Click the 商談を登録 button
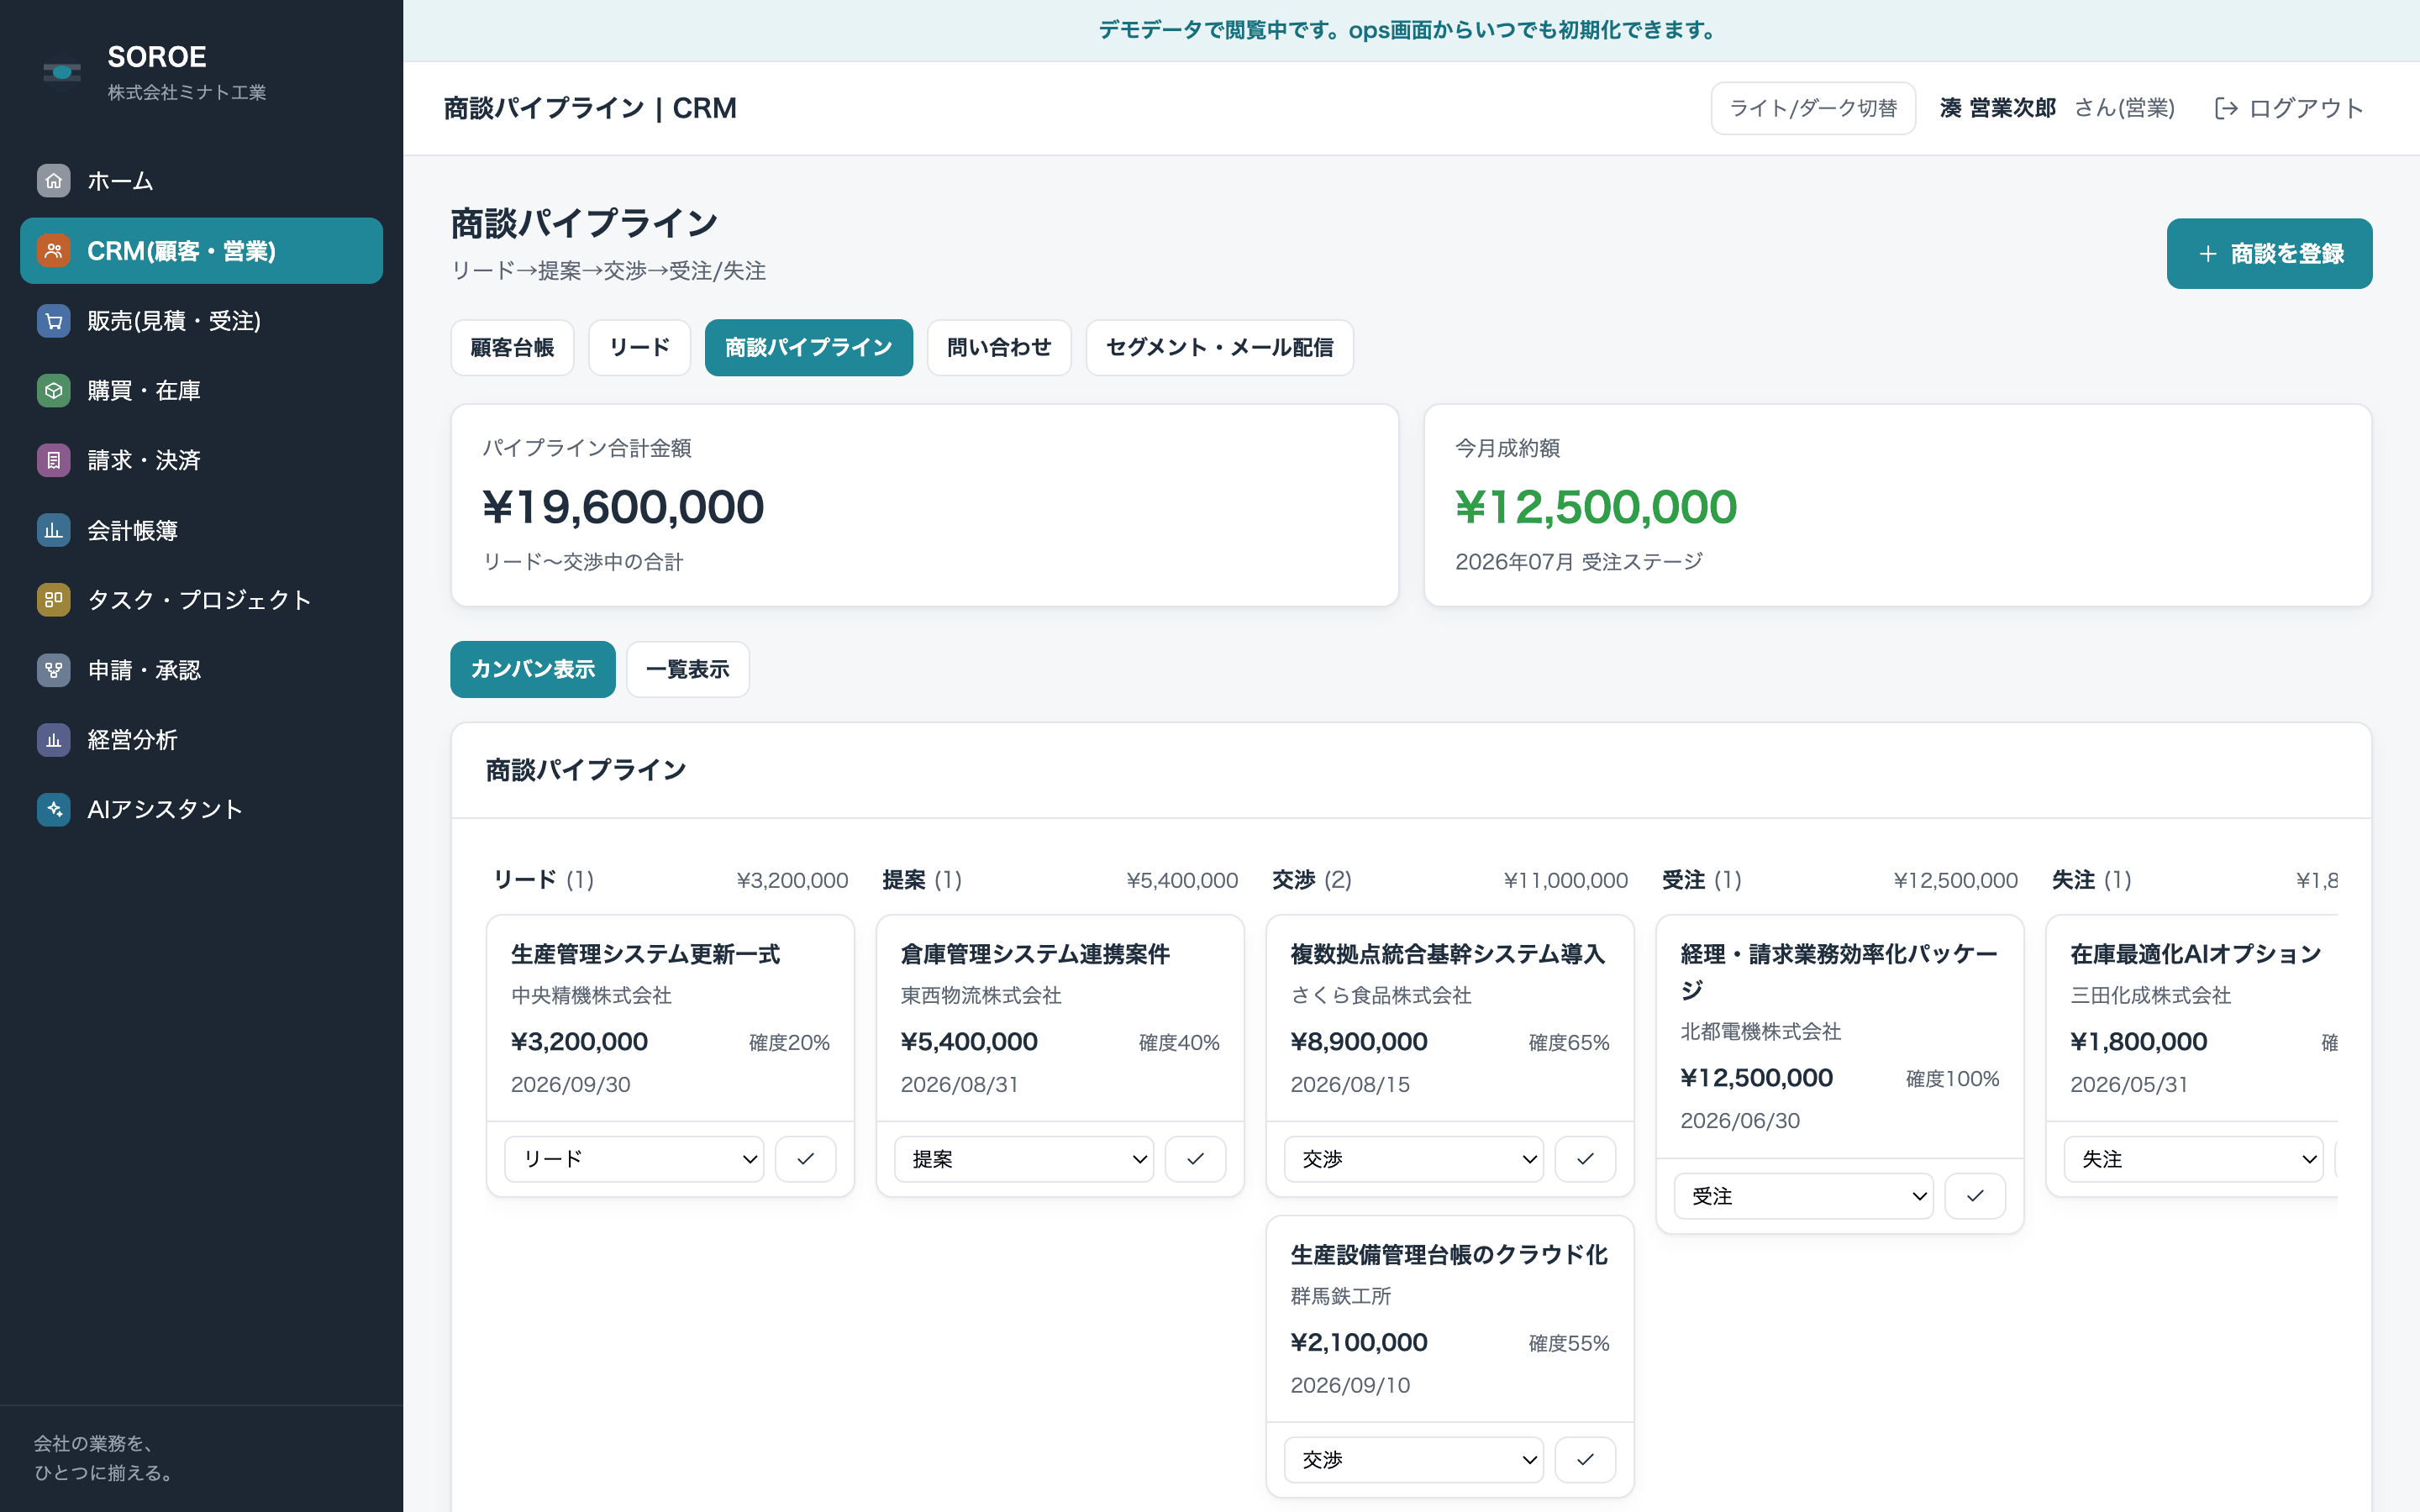2420x1512 pixels. pyautogui.click(x=2269, y=254)
